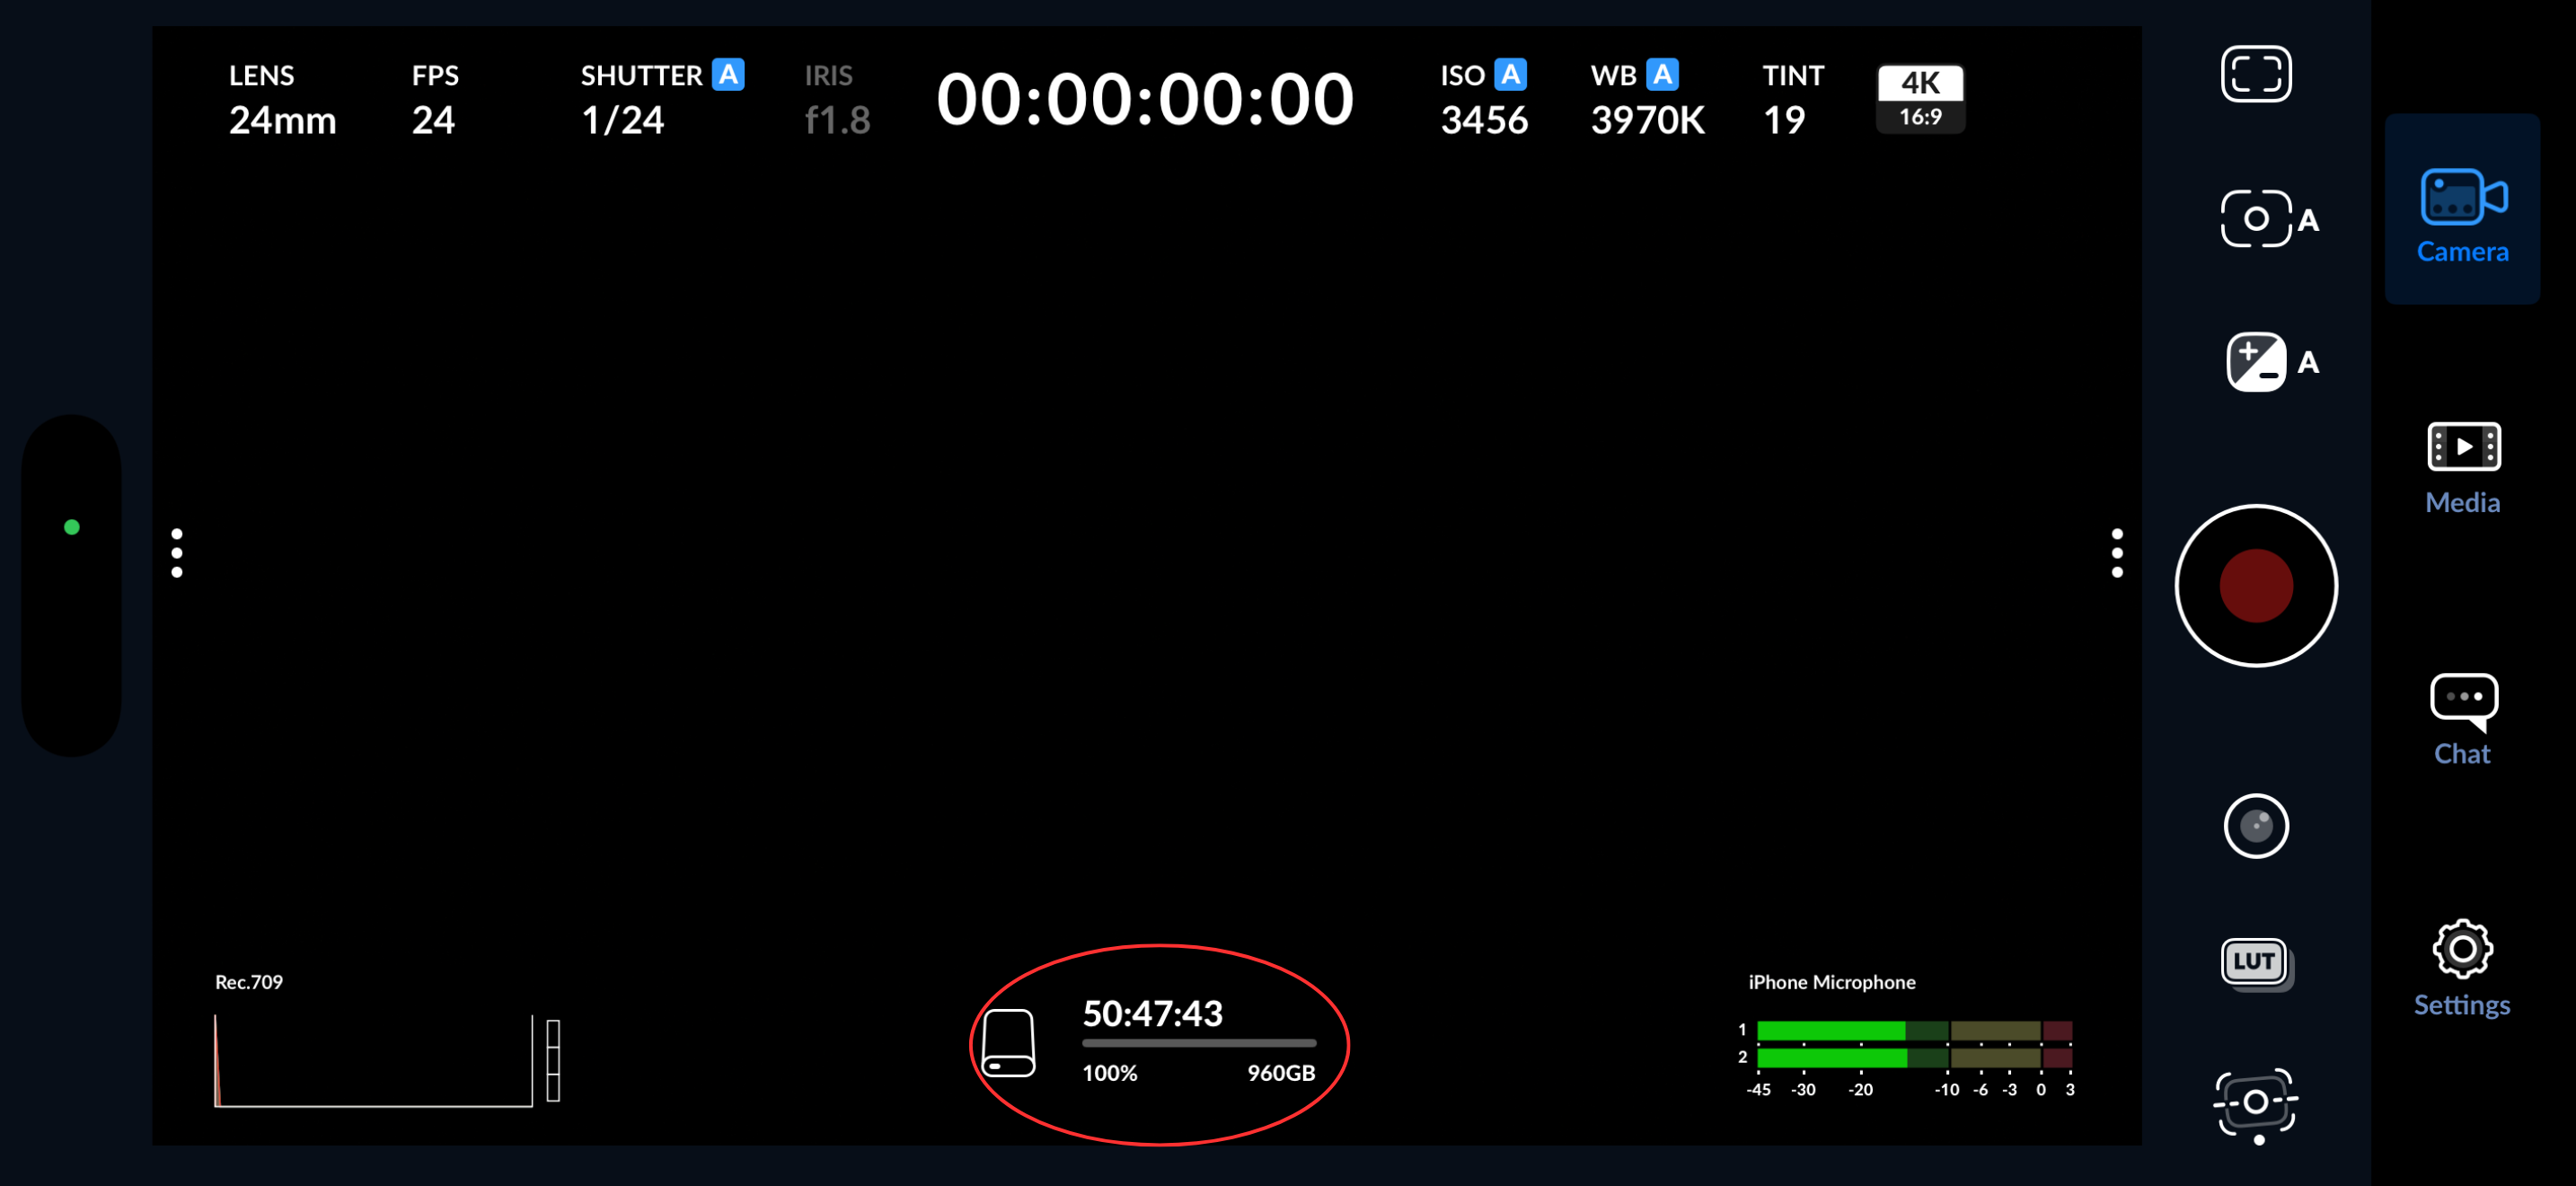Open the lens selector circle icon
This screenshot has width=2576, height=1186.
[x=2255, y=826]
